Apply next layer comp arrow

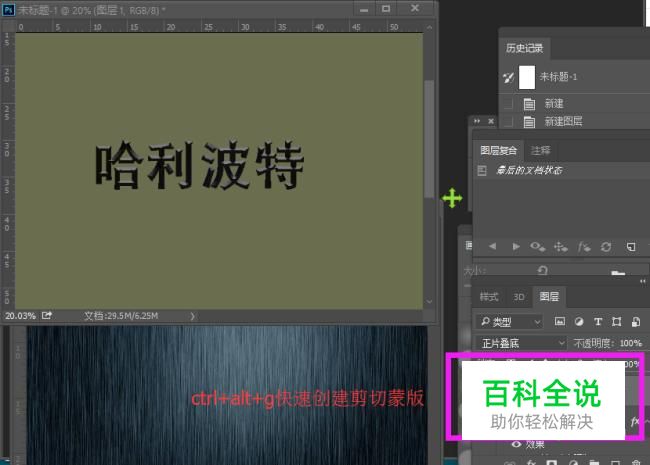point(516,247)
